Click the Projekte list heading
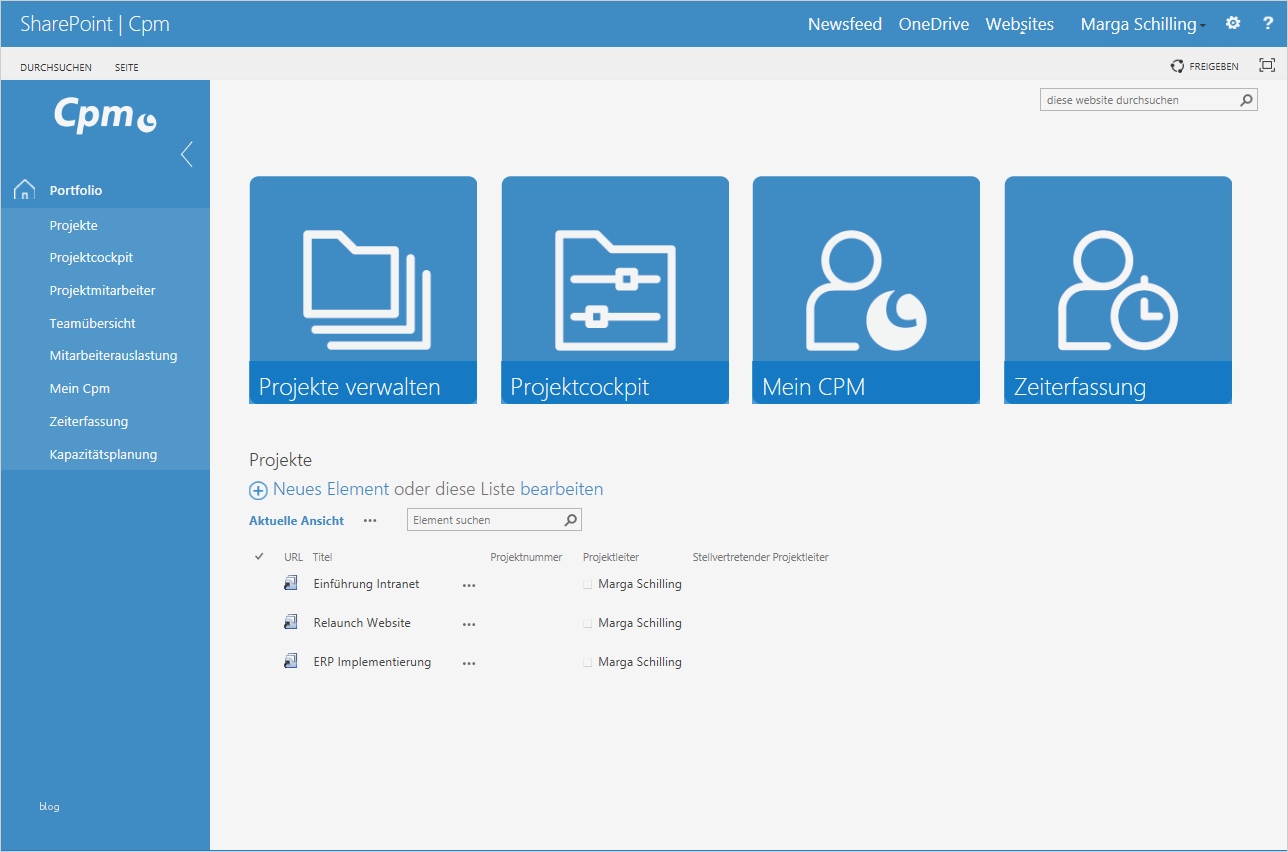Viewport: 1288px width, 852px height. coord(281,460)
